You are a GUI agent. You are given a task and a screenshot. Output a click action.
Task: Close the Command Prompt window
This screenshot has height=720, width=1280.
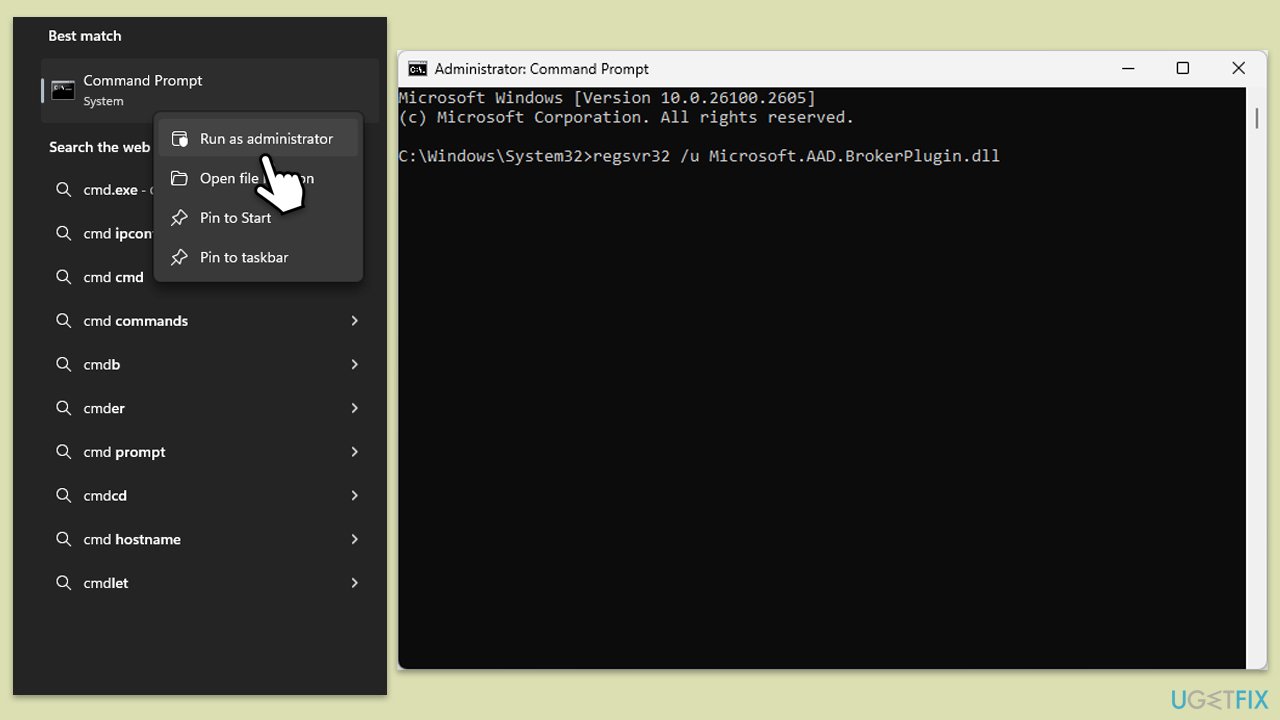[x=1239, y=69]
